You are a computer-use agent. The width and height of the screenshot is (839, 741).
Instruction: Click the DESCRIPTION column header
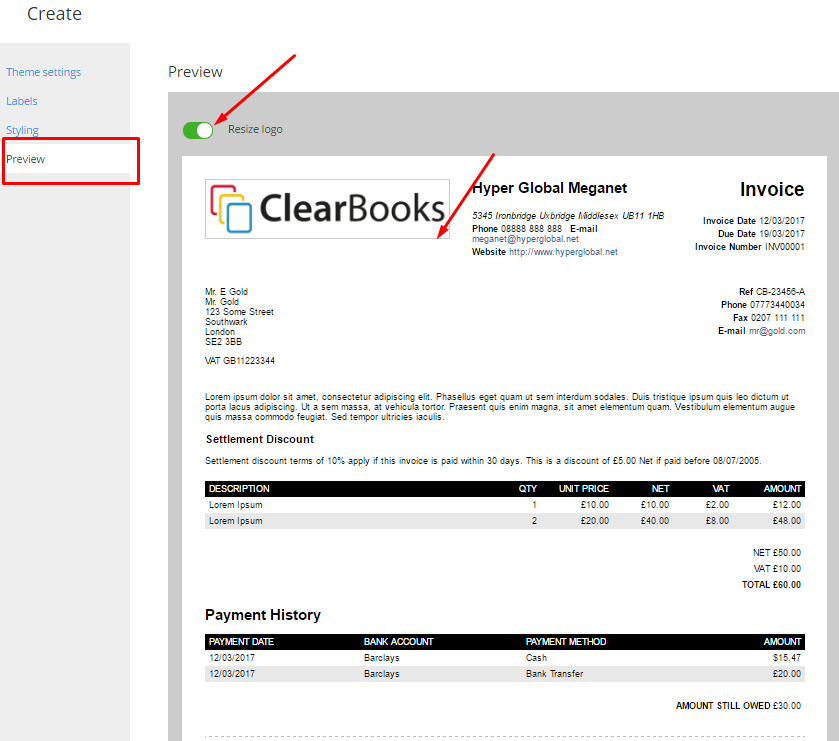tap(239, 489)
